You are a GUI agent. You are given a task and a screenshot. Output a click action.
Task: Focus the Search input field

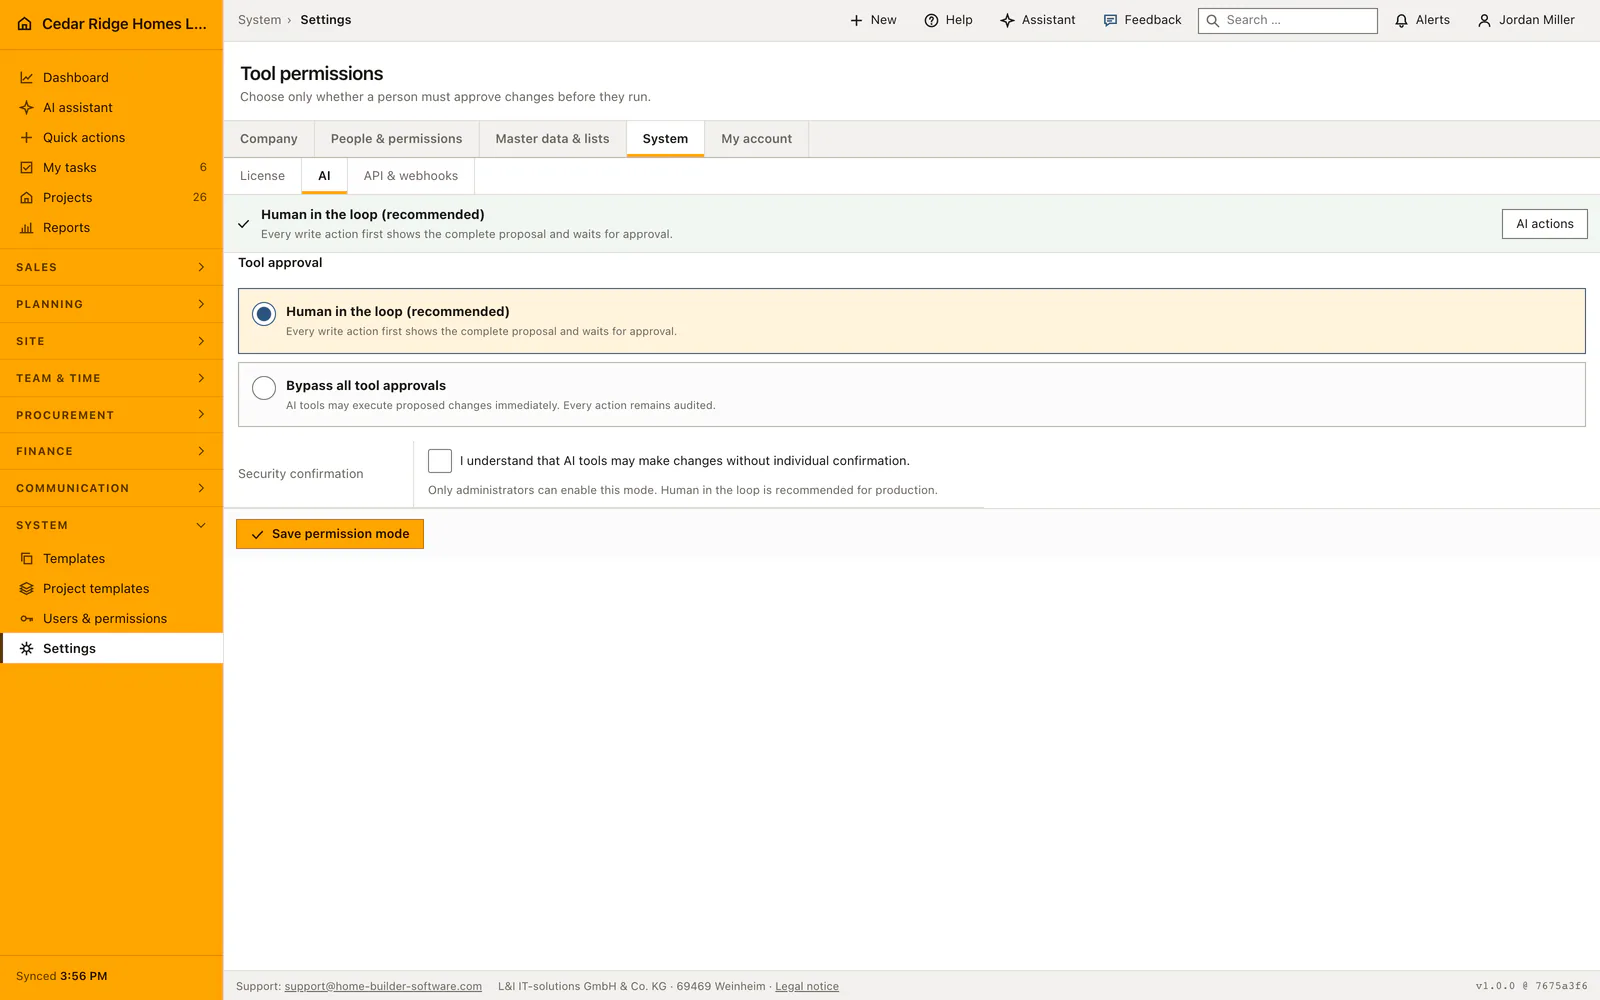[1288, 20]
